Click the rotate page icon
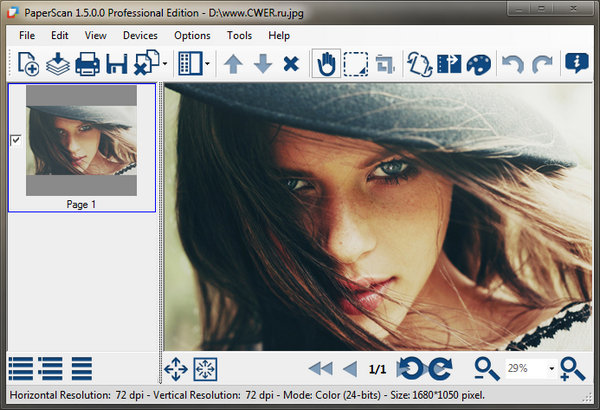Screen dimensions: 600x410 click(x=419, y=64)
